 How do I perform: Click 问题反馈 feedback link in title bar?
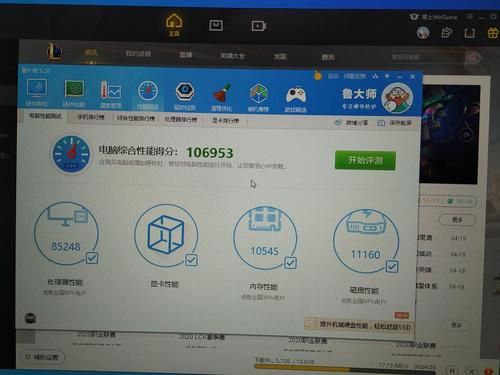355,76
